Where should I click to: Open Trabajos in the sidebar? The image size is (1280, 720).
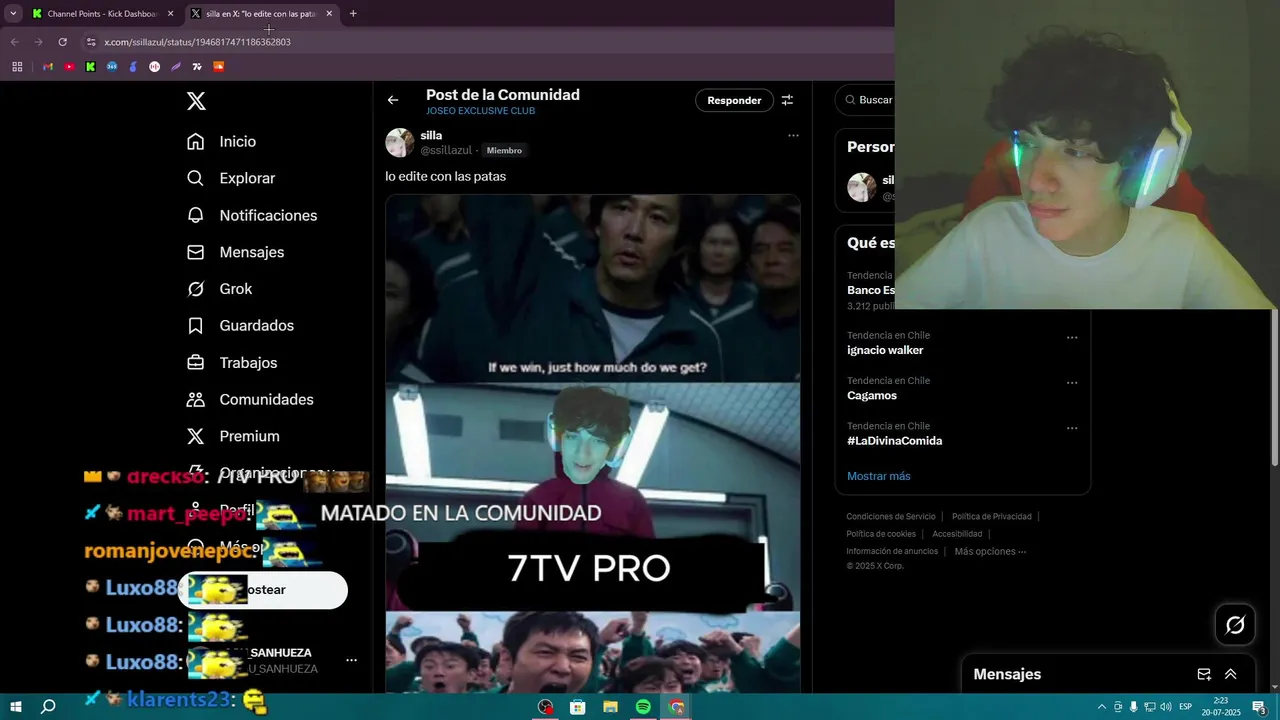point(232,363)
